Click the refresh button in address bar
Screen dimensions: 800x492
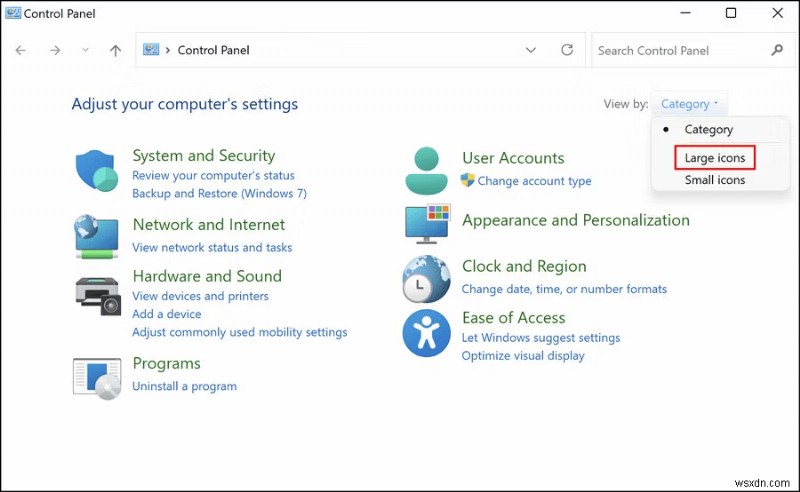567,50
